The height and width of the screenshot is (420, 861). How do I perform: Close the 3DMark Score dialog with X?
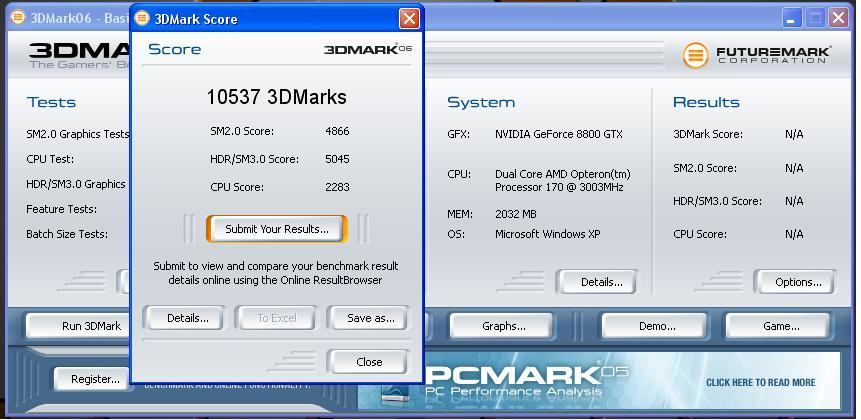pos(409,19)
